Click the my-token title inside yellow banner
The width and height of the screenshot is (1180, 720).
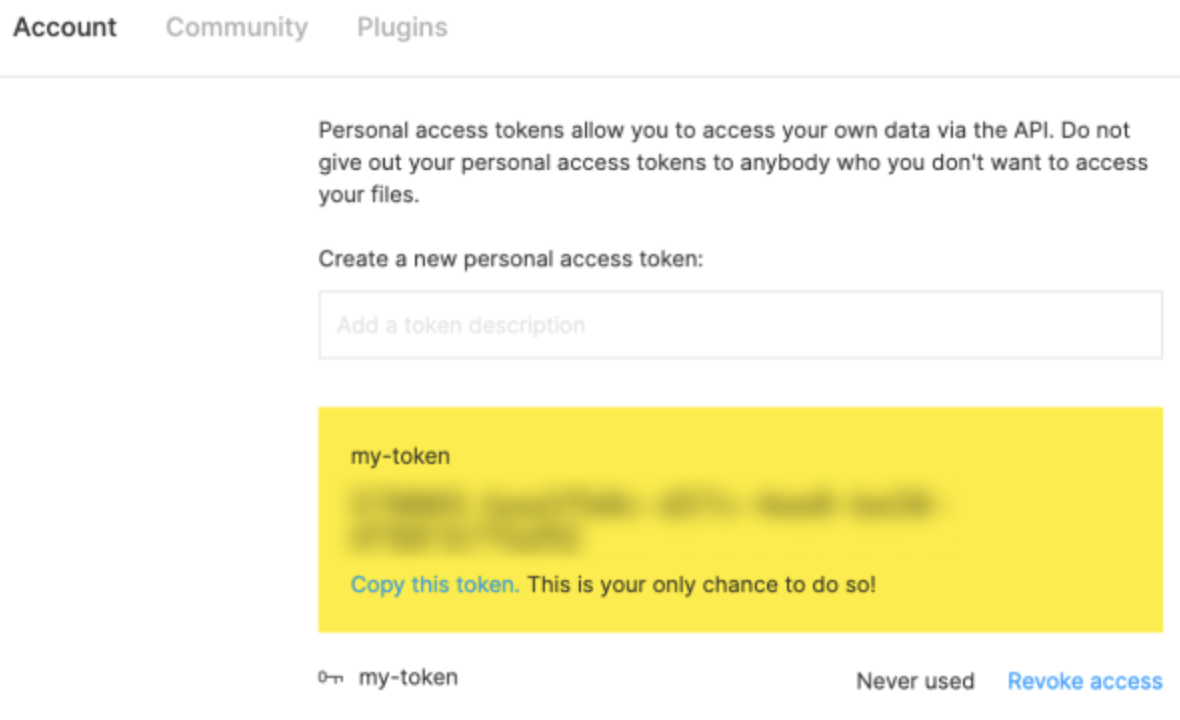click(x=400, y=456)
